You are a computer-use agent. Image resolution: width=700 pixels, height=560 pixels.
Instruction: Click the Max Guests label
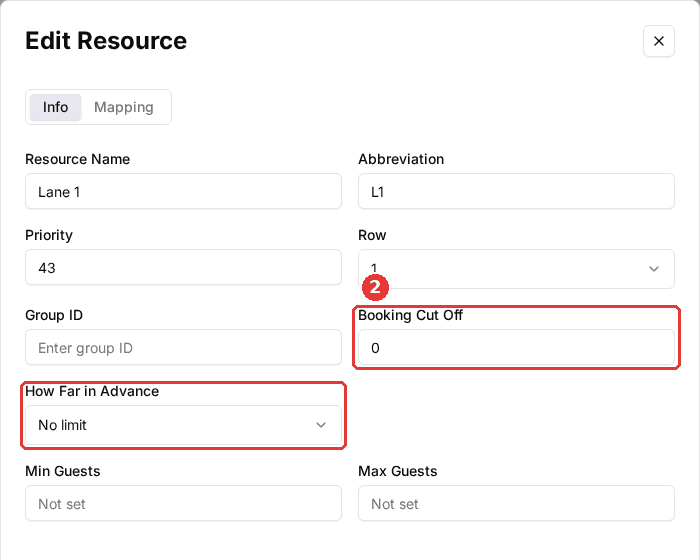click(397, 471)
